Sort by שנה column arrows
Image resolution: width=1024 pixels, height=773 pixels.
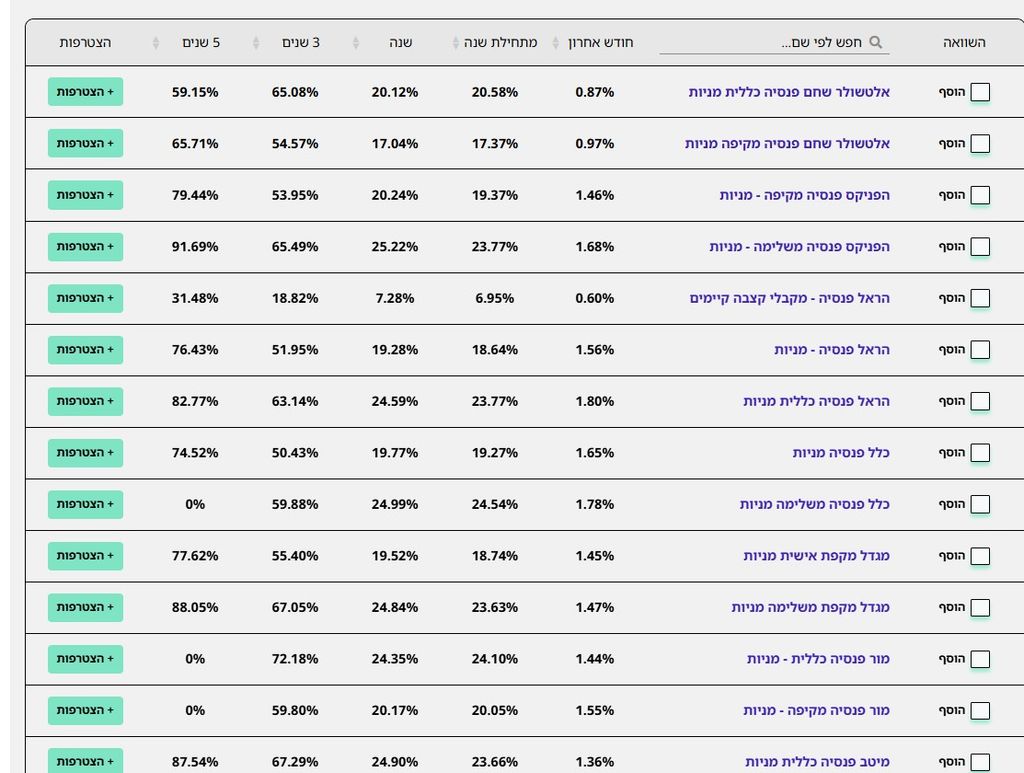[356, 42]
